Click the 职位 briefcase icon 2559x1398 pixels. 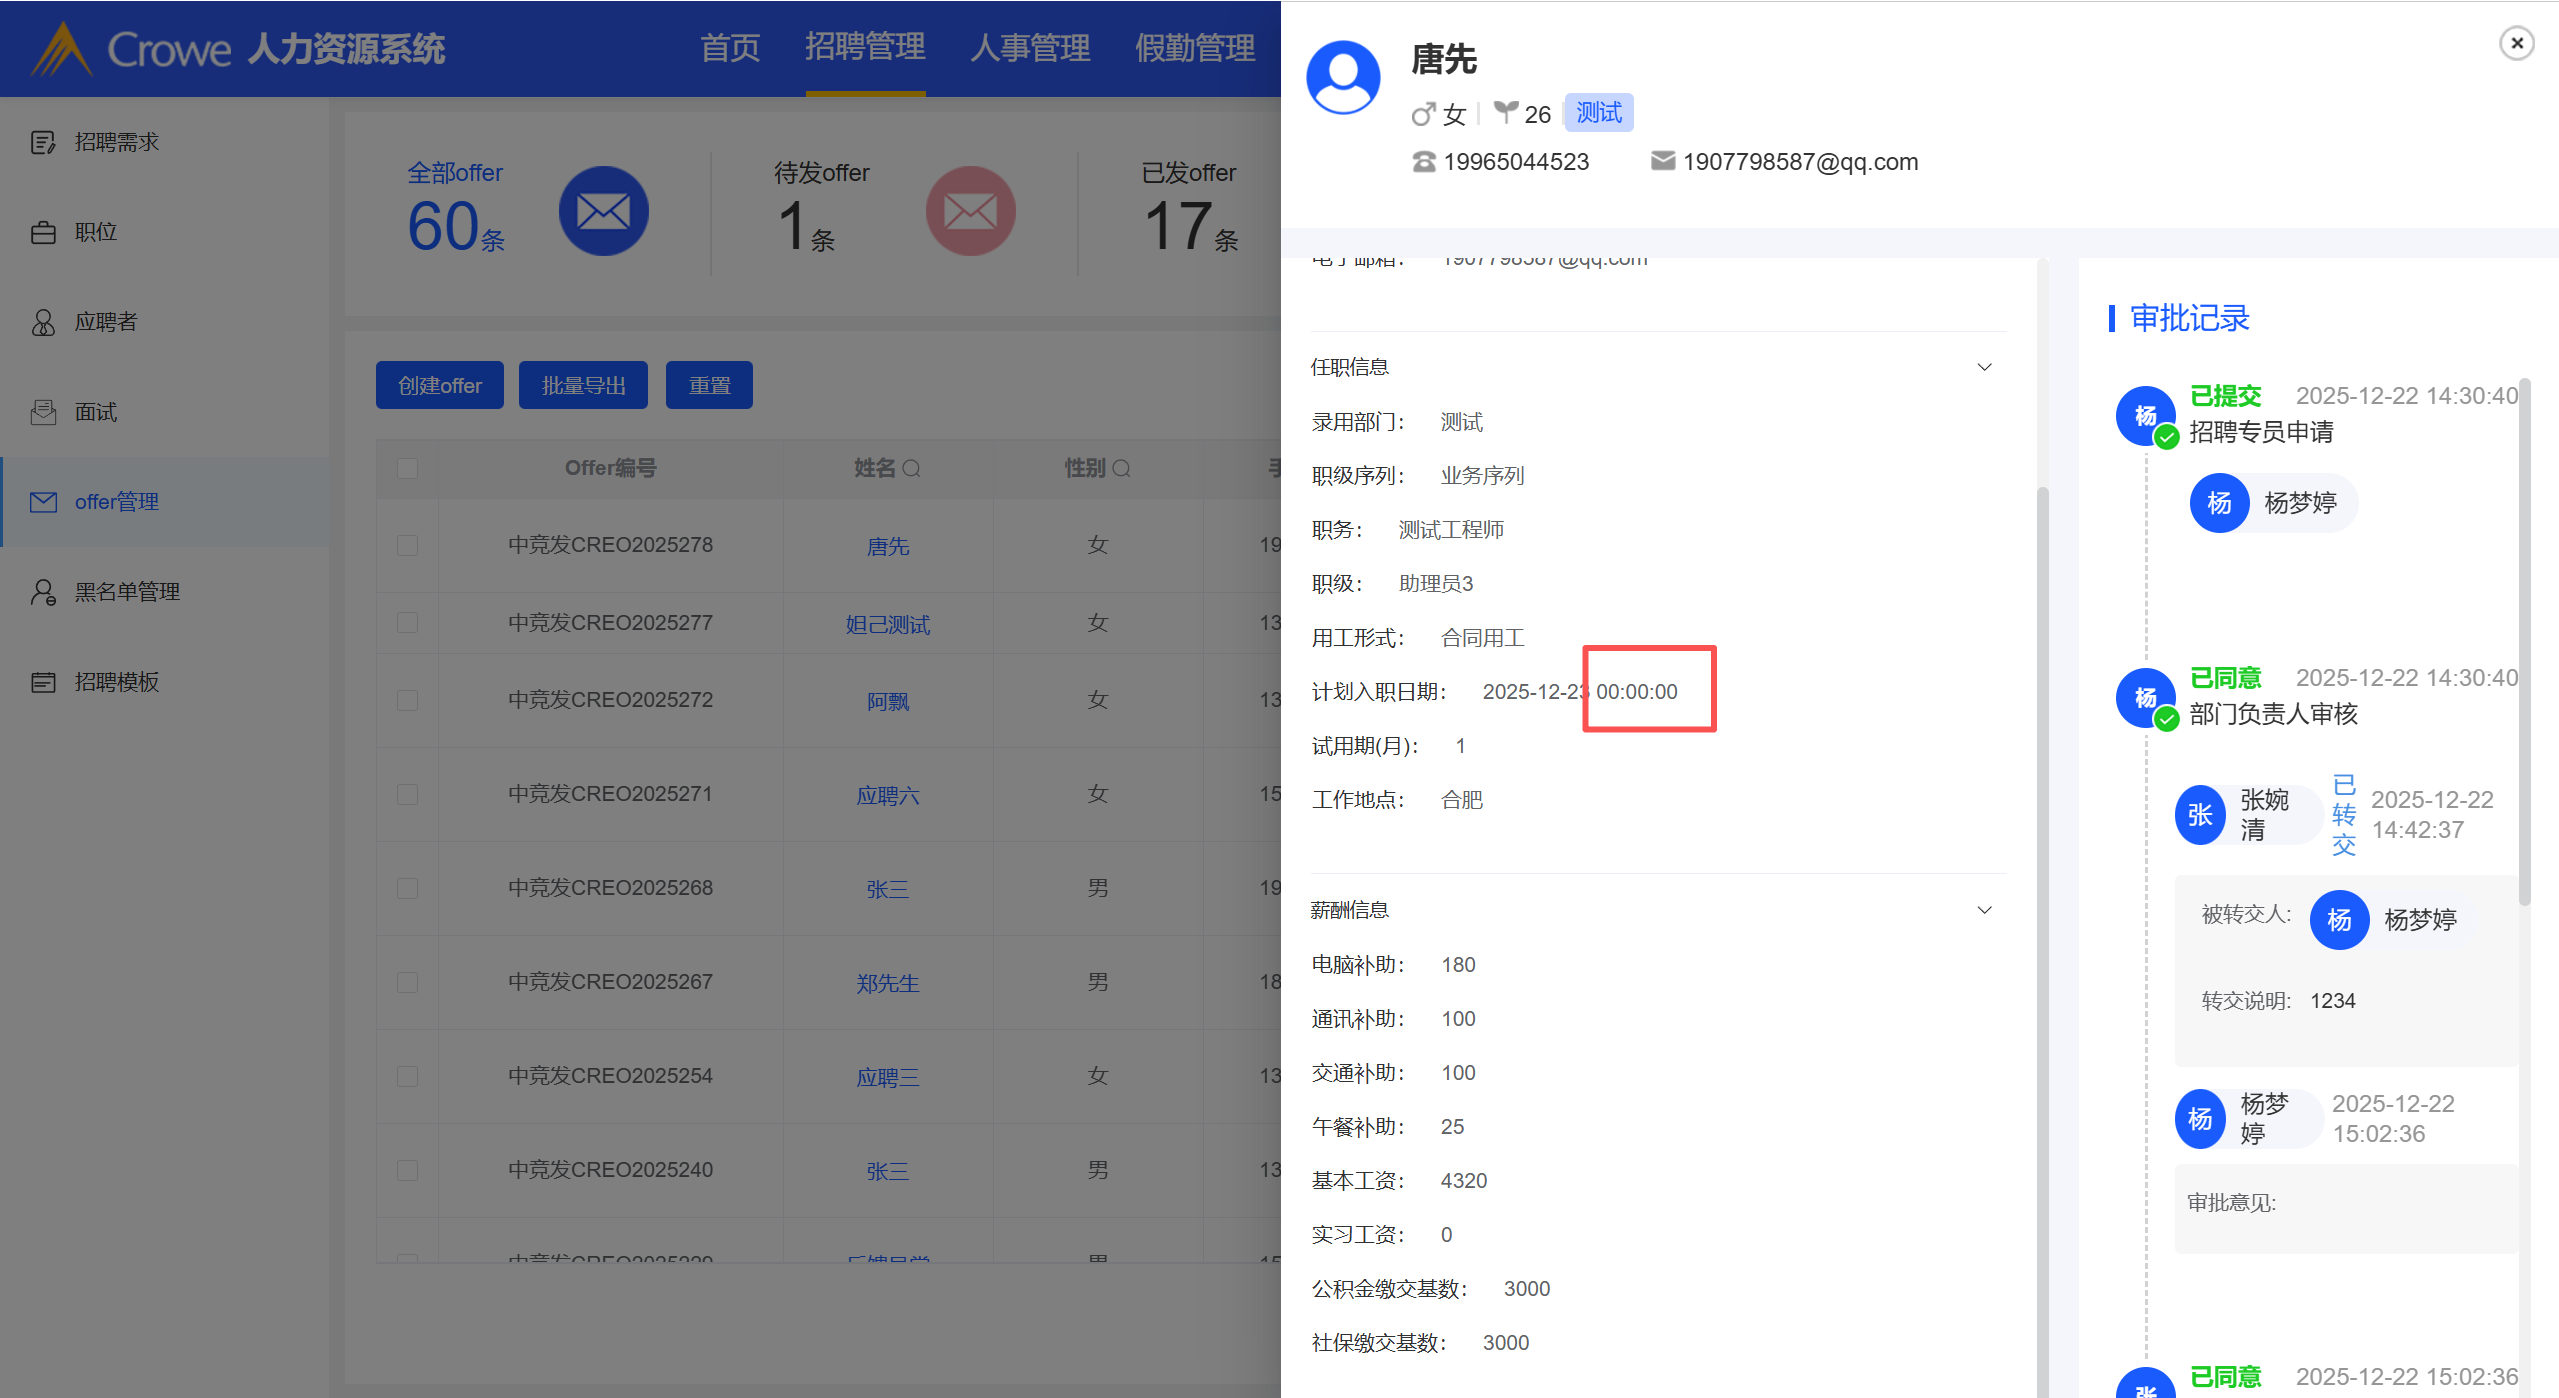(43, 232)
